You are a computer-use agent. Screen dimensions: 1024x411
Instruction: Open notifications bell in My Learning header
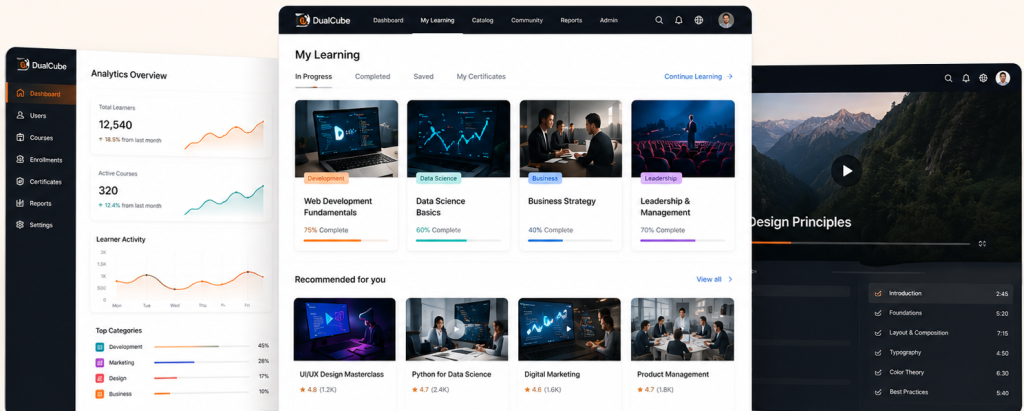679,20
